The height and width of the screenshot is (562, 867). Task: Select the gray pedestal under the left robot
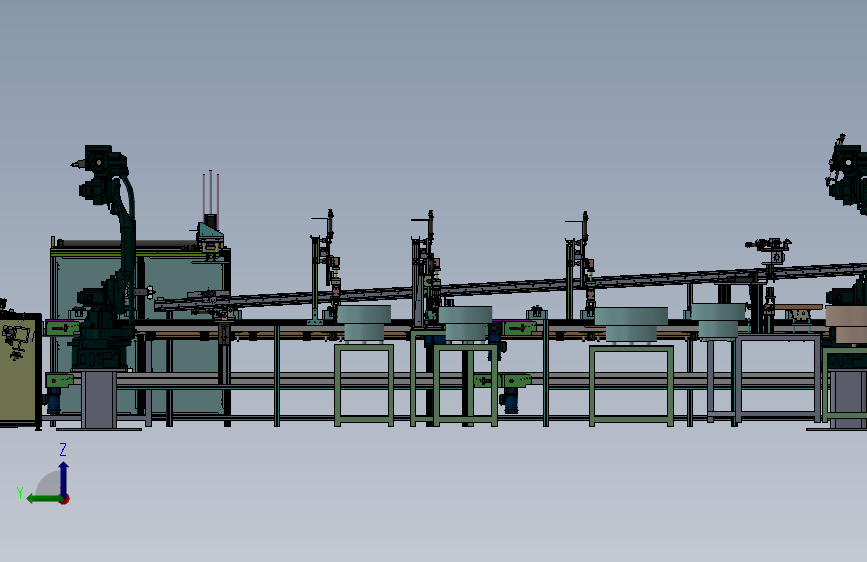(98, 400)
